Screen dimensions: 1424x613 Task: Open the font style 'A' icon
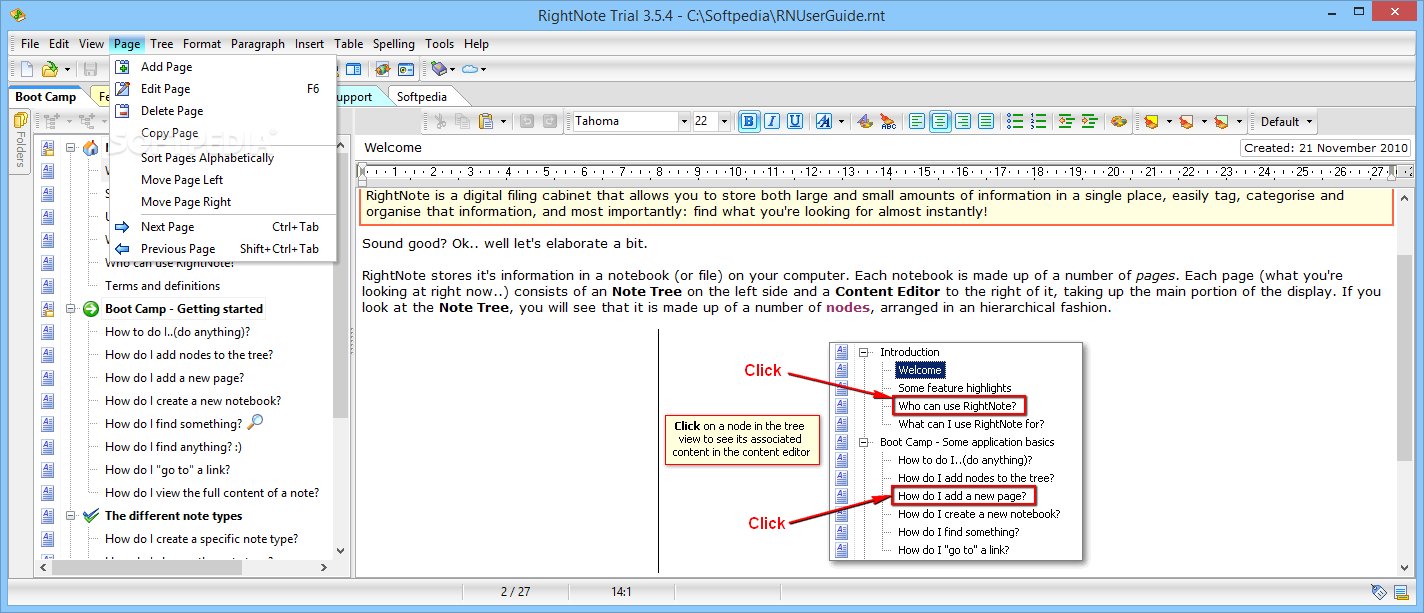[823, 121]
